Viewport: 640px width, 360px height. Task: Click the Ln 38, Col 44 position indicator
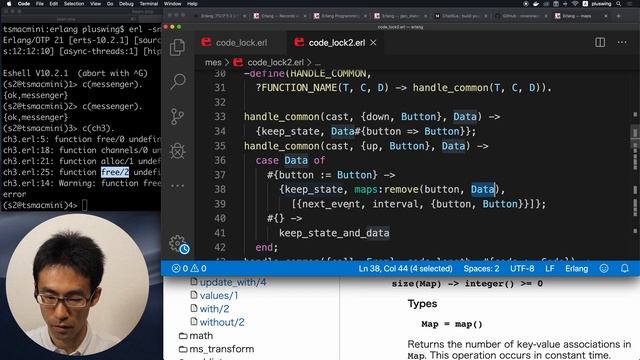405,269
